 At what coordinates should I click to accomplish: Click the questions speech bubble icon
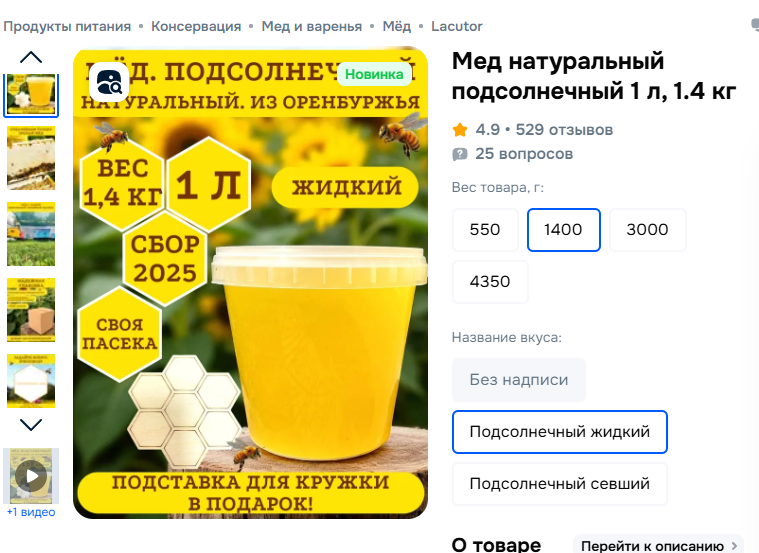[460, 154]
